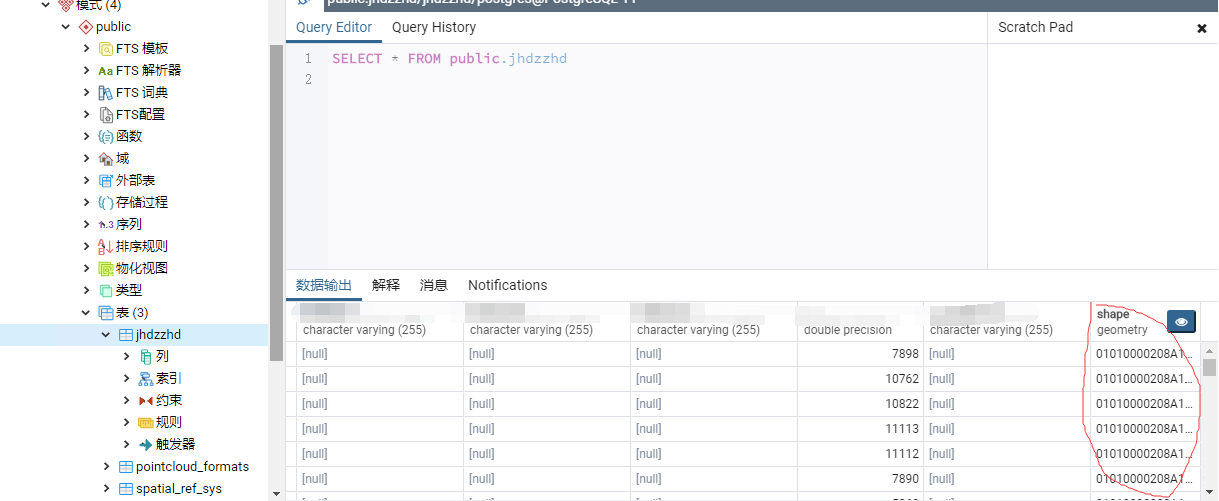
Task: Click the 函数 functions icon
Action: tap(106, 137)
